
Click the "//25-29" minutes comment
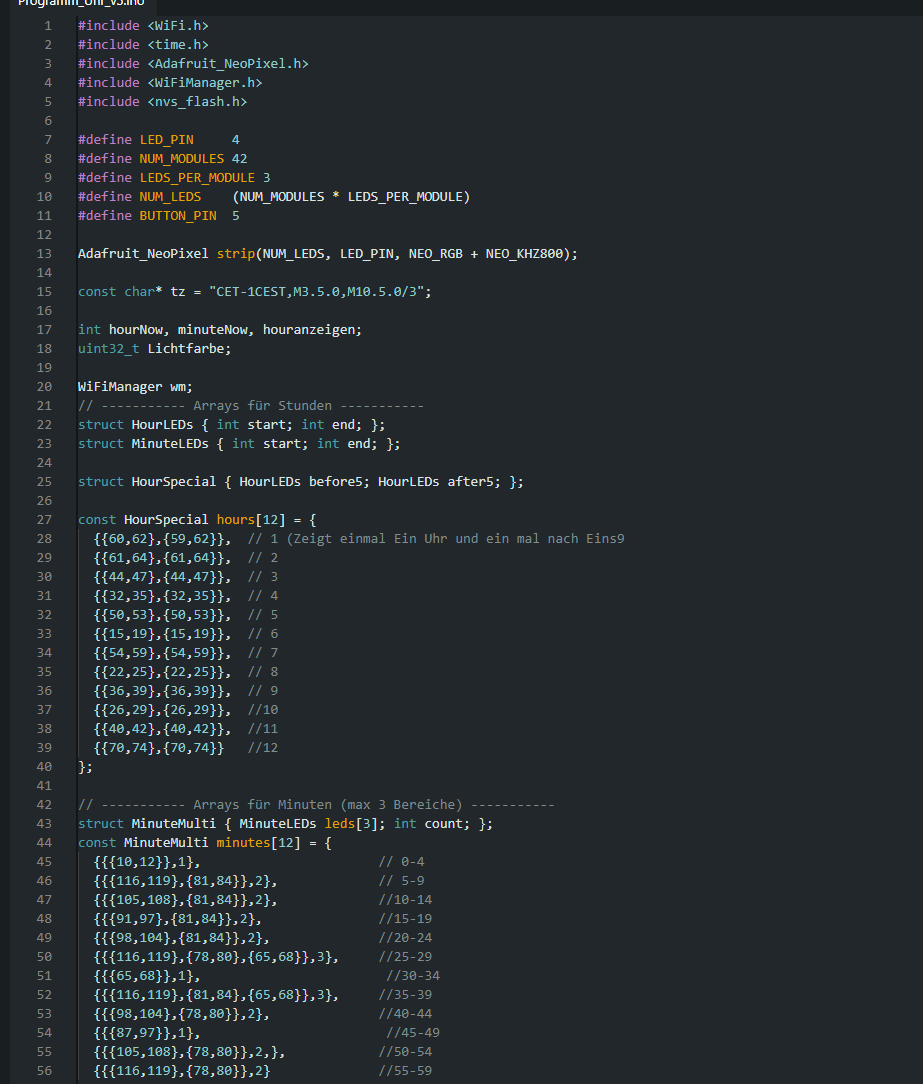click(405, 957)
